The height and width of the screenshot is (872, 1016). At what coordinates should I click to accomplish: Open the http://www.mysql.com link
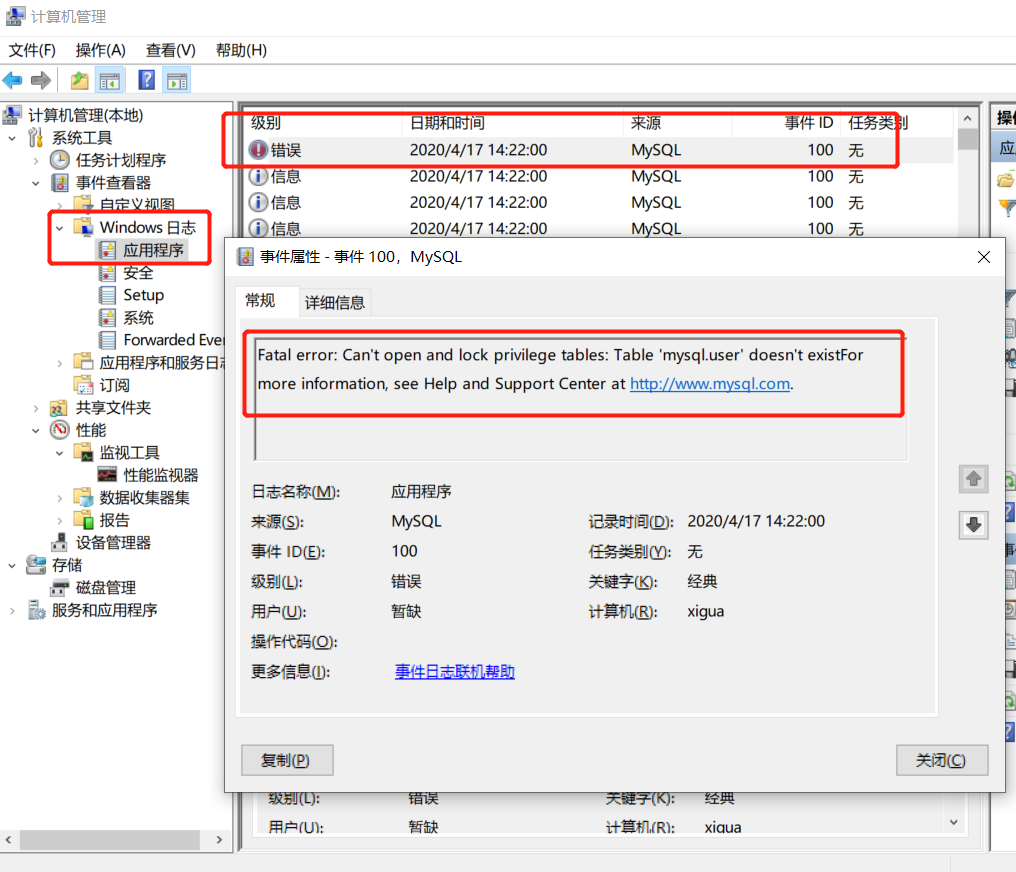[x=710, y=384]
